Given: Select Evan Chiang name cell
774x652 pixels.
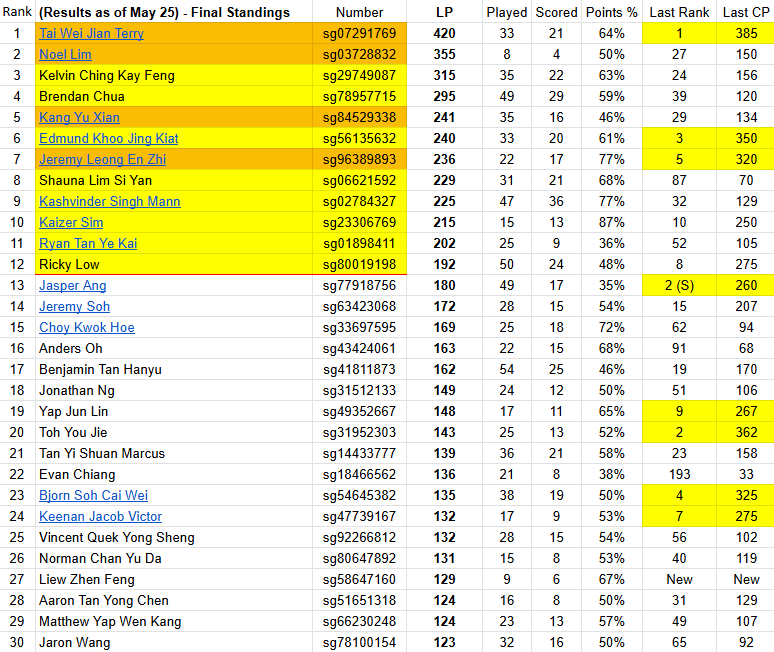Looking at the screenshot, I should coord(174,474).
